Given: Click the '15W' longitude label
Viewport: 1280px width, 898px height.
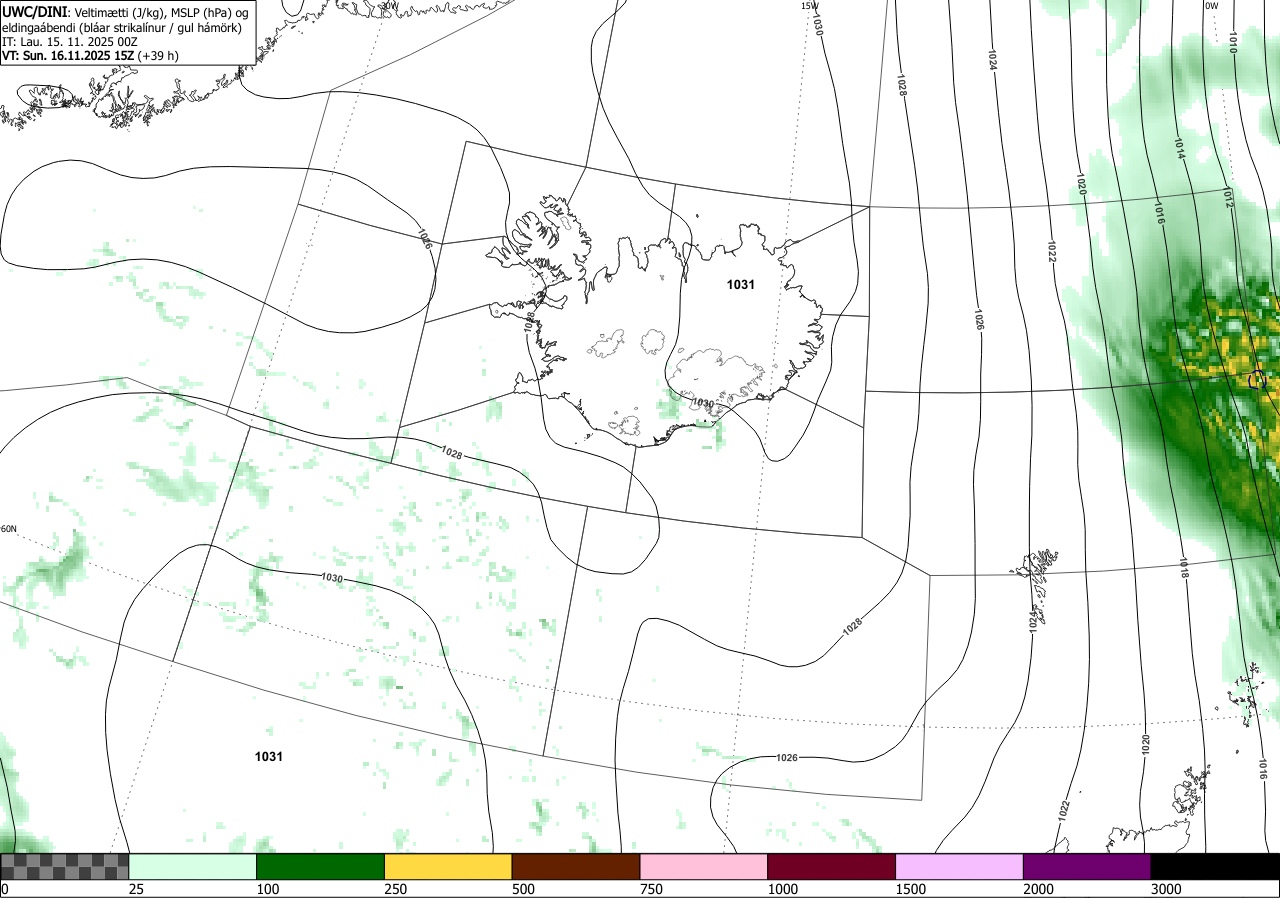Looking at the screenshot, I should pyautogui.click(x=809, y=5).
